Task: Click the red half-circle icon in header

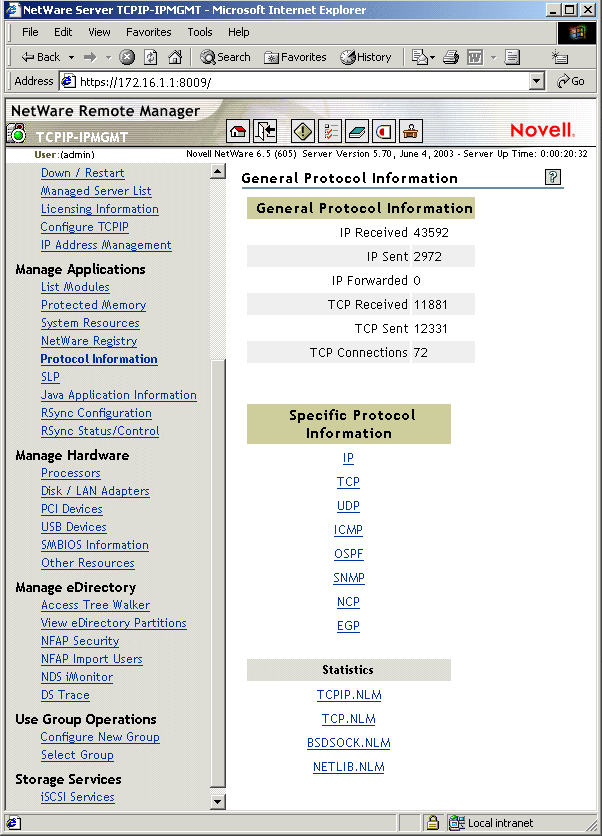Action: pos(384,131)
